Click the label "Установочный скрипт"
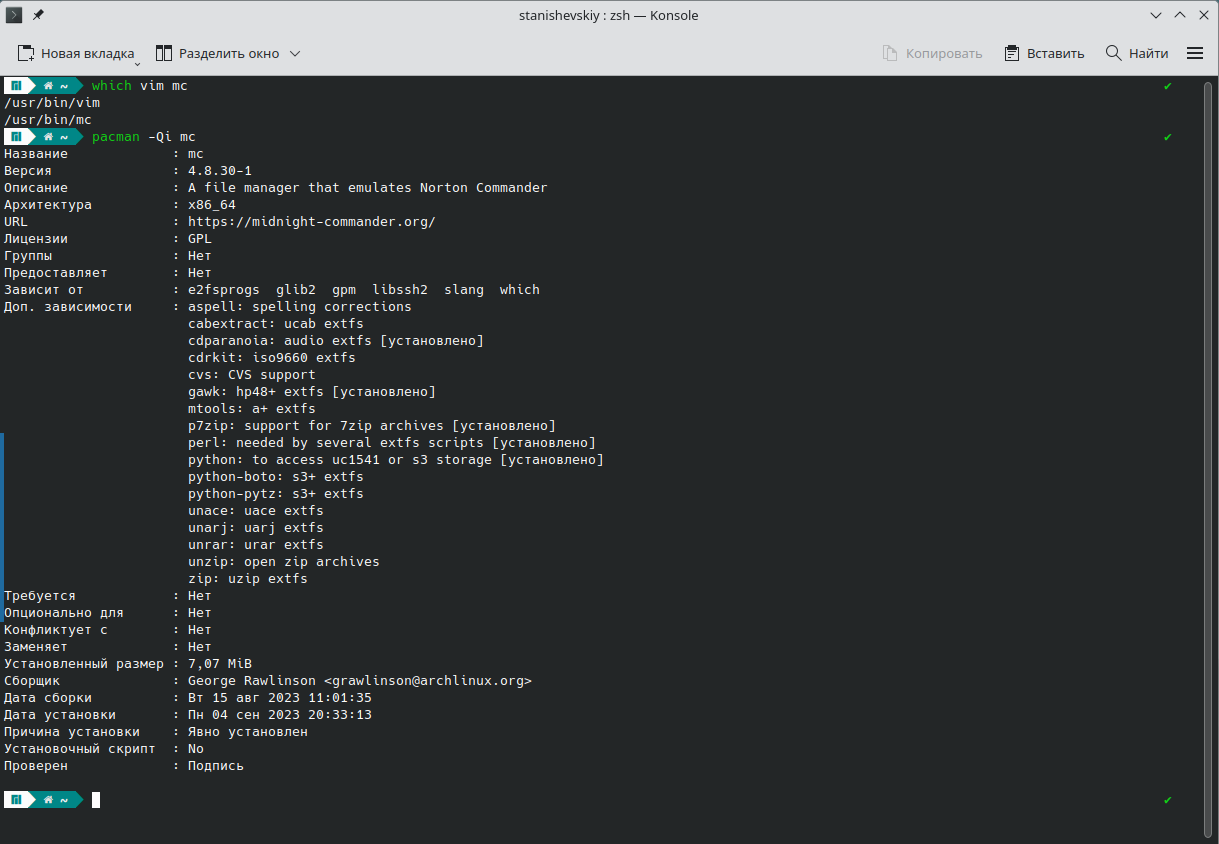This screenshot has width=1219, height=844. click(80, 749)
